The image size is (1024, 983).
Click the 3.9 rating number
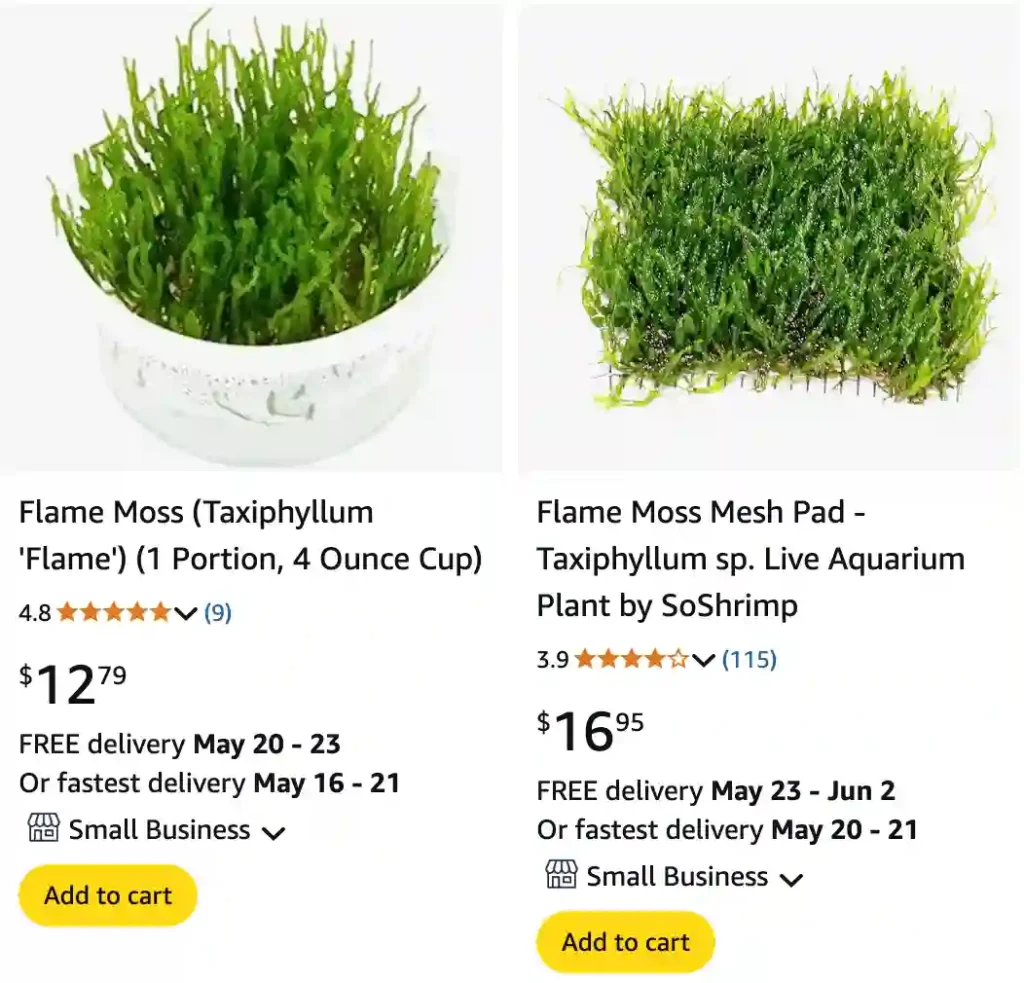click(553, 660)
